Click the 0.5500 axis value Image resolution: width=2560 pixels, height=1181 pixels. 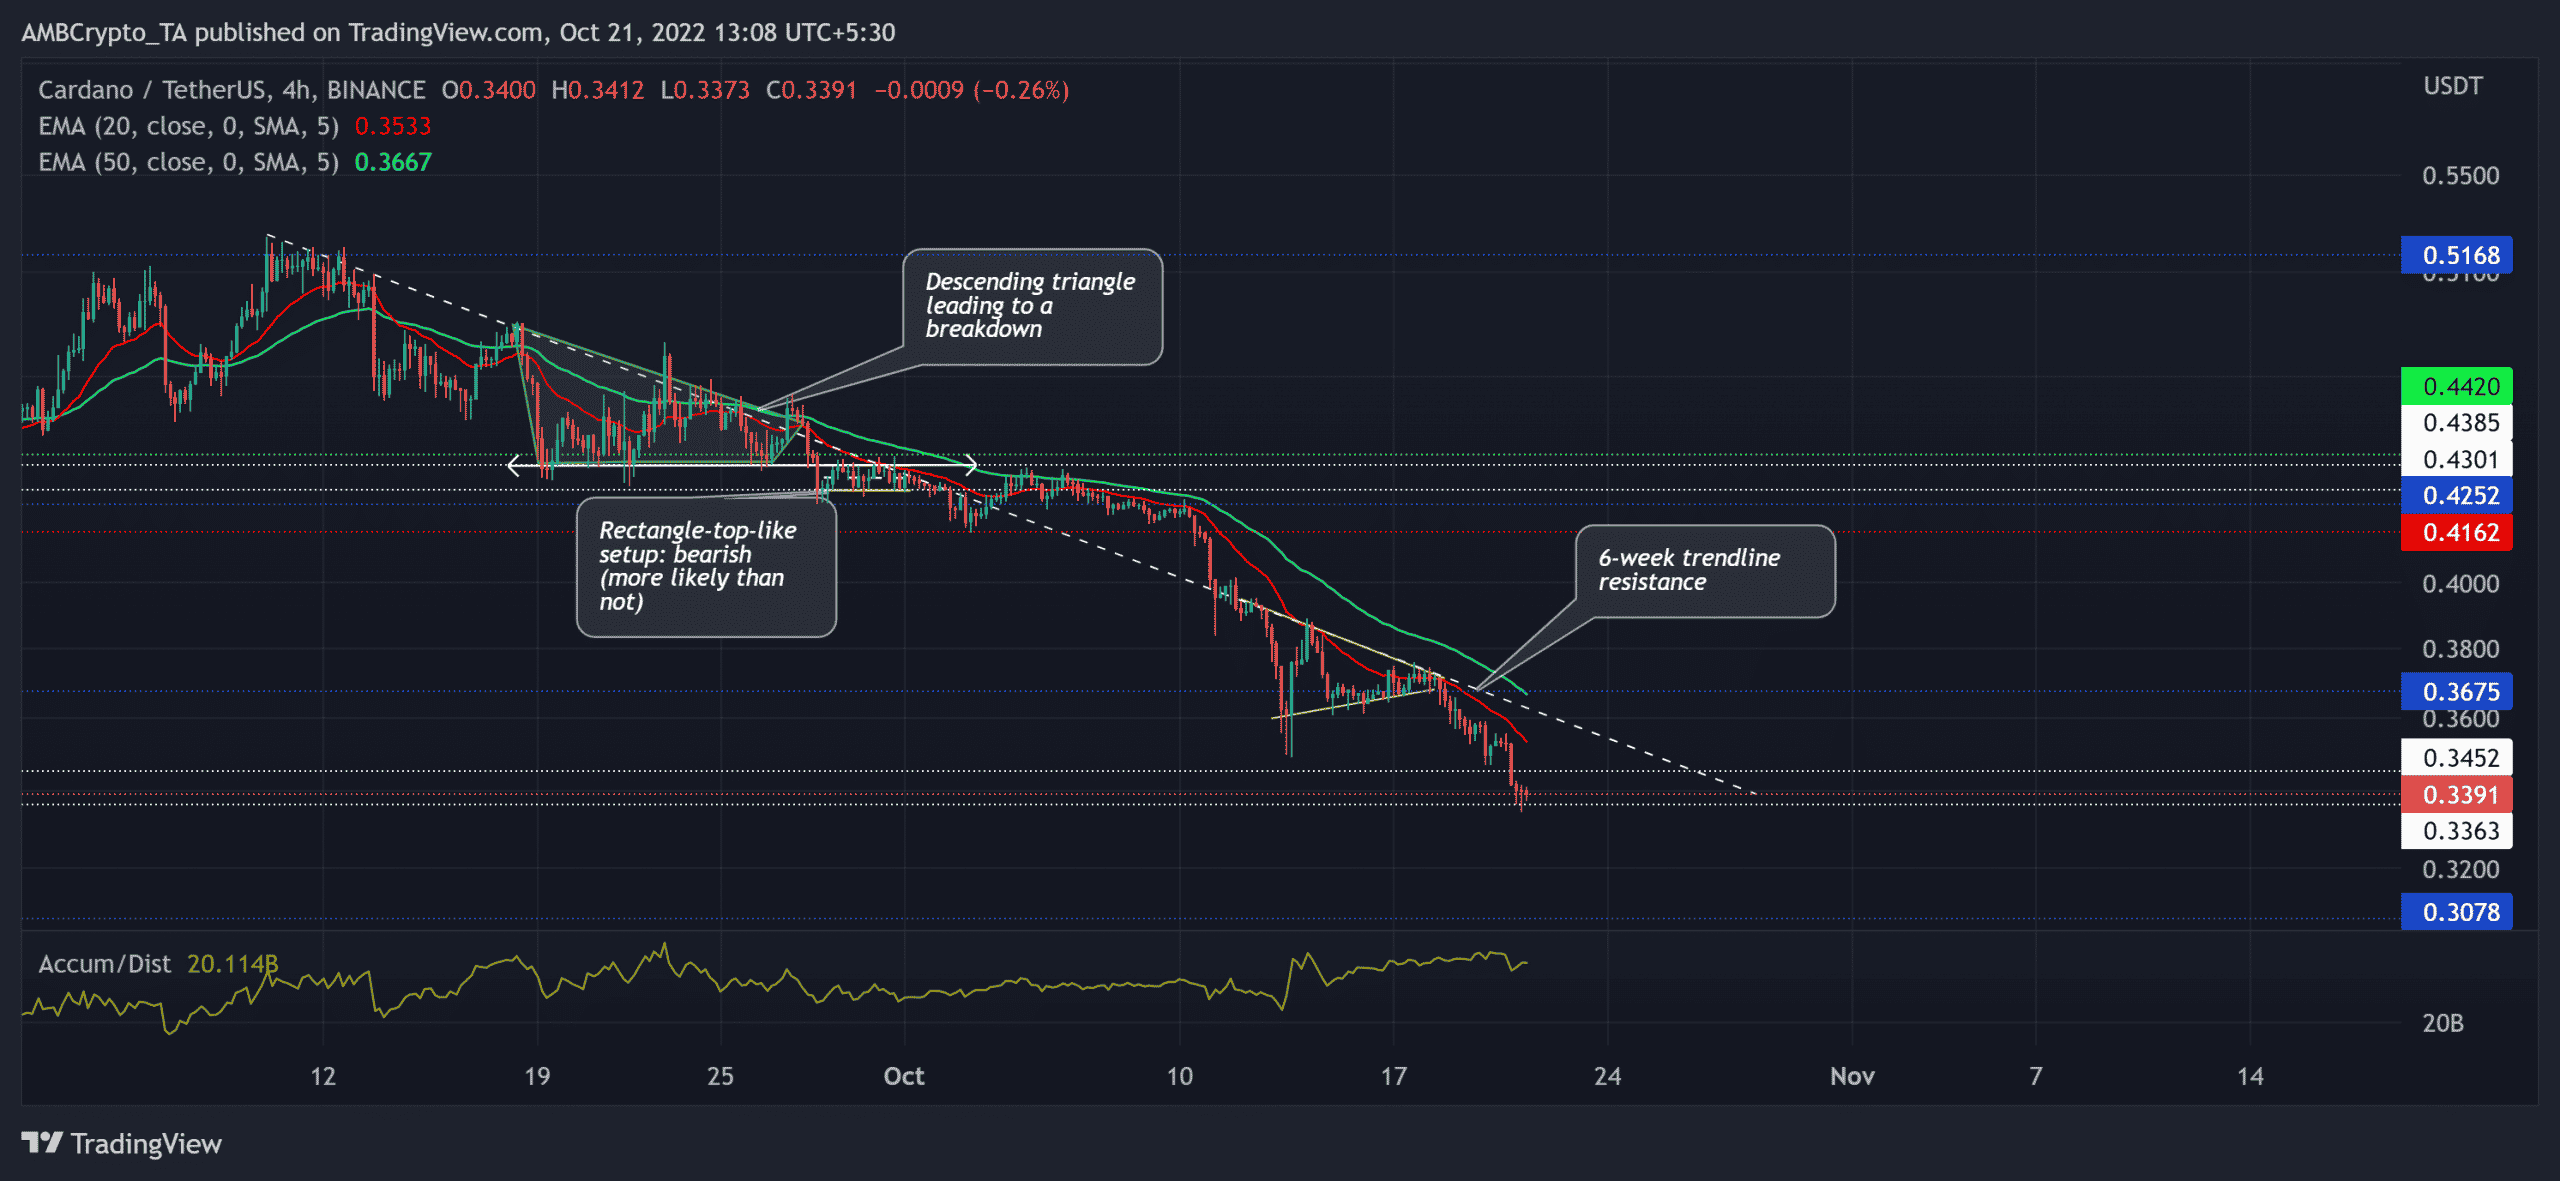2460,176
